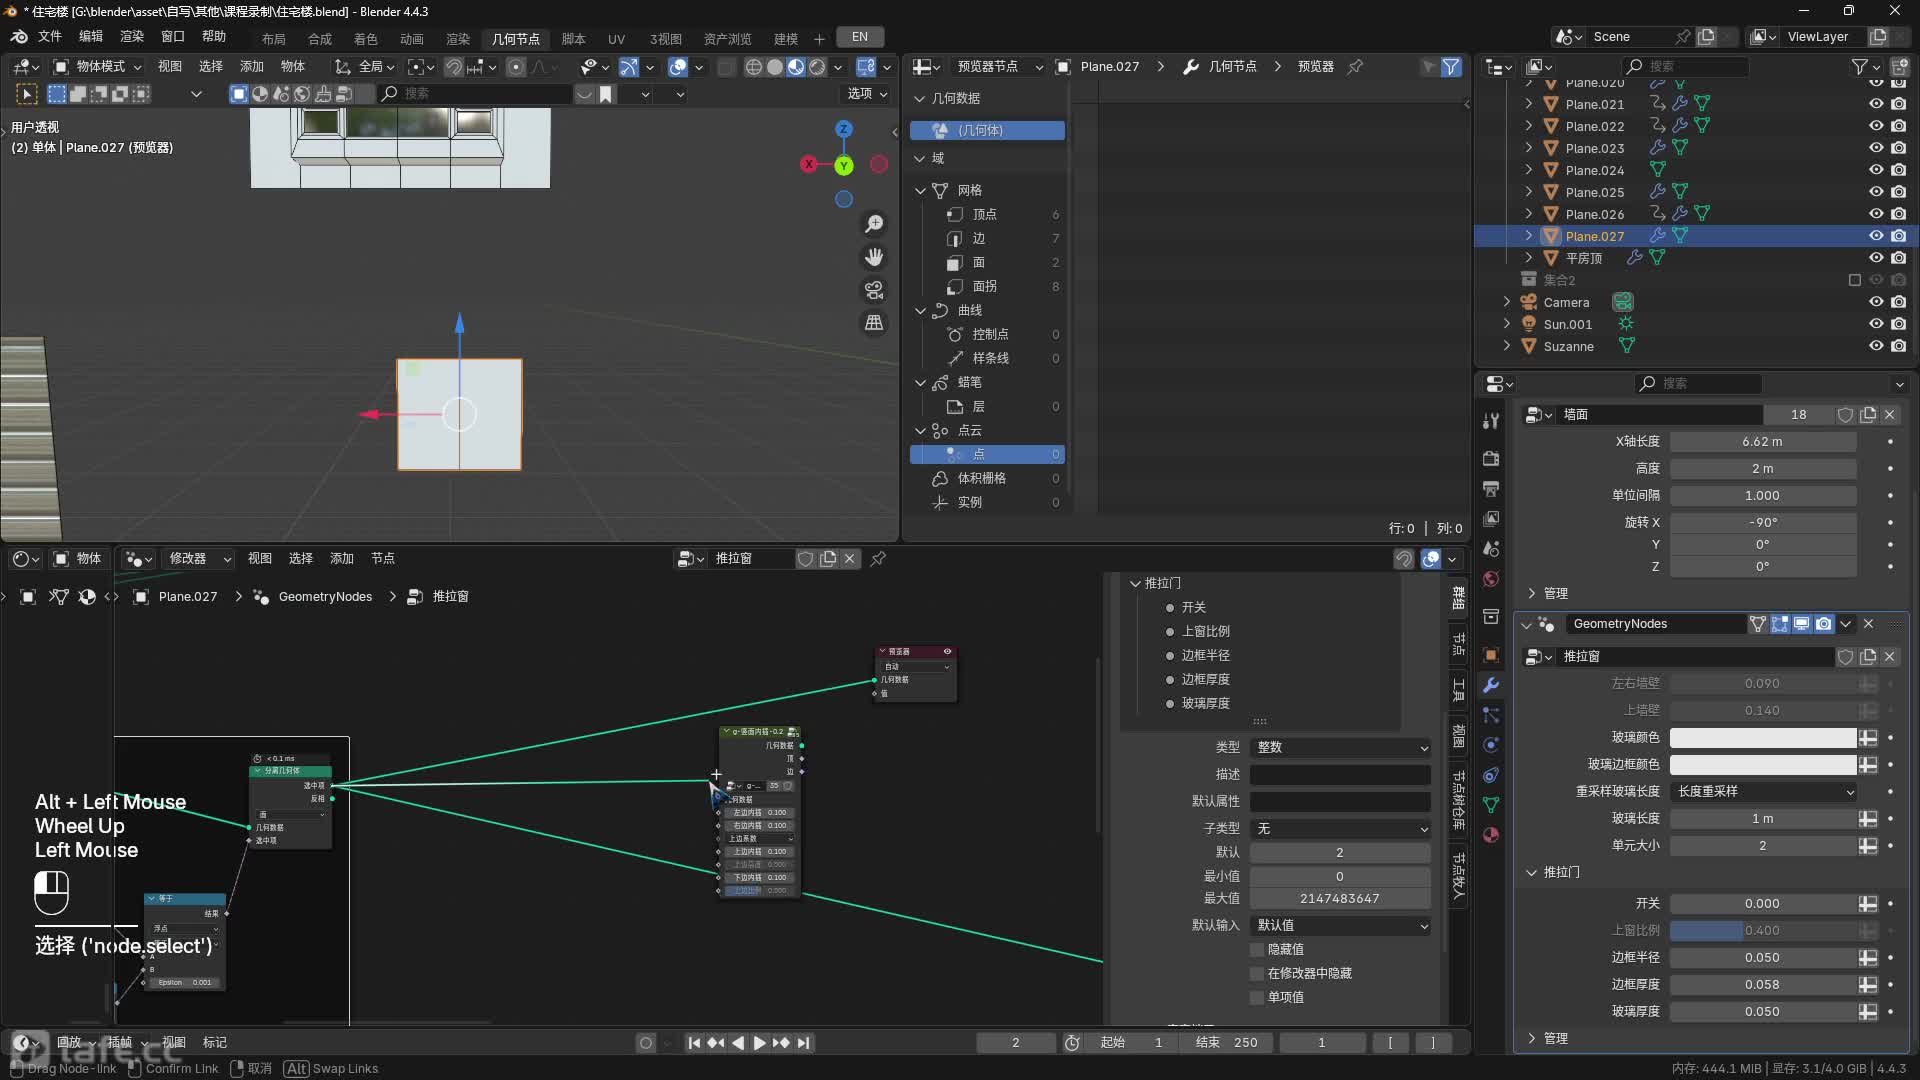Open the 玻璃颜色 color swatch
This screenshot has height=1080, width=1920.
click(1763, 738)
